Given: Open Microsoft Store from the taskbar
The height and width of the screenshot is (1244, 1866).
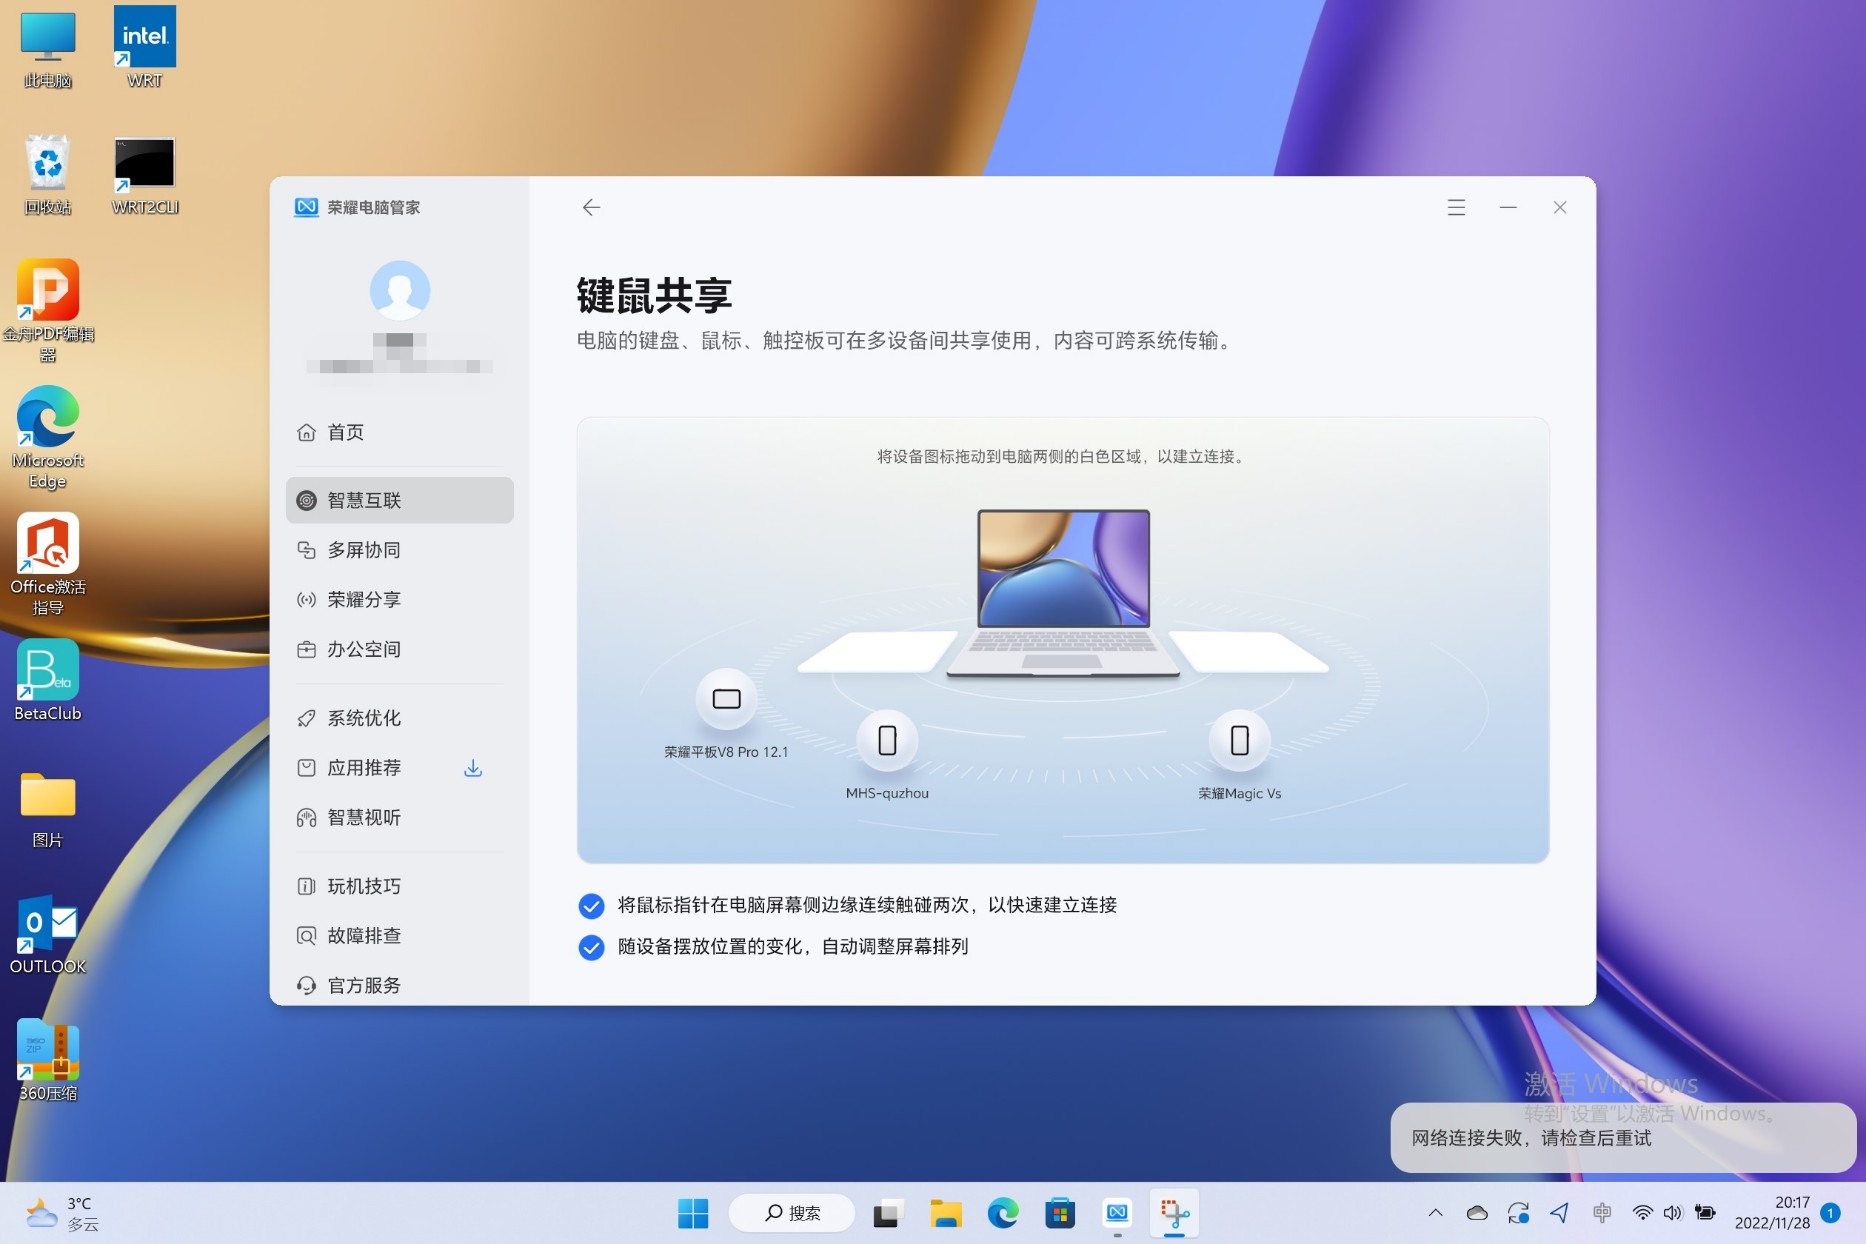Looking at the screenshot, I should 1060,1213.
